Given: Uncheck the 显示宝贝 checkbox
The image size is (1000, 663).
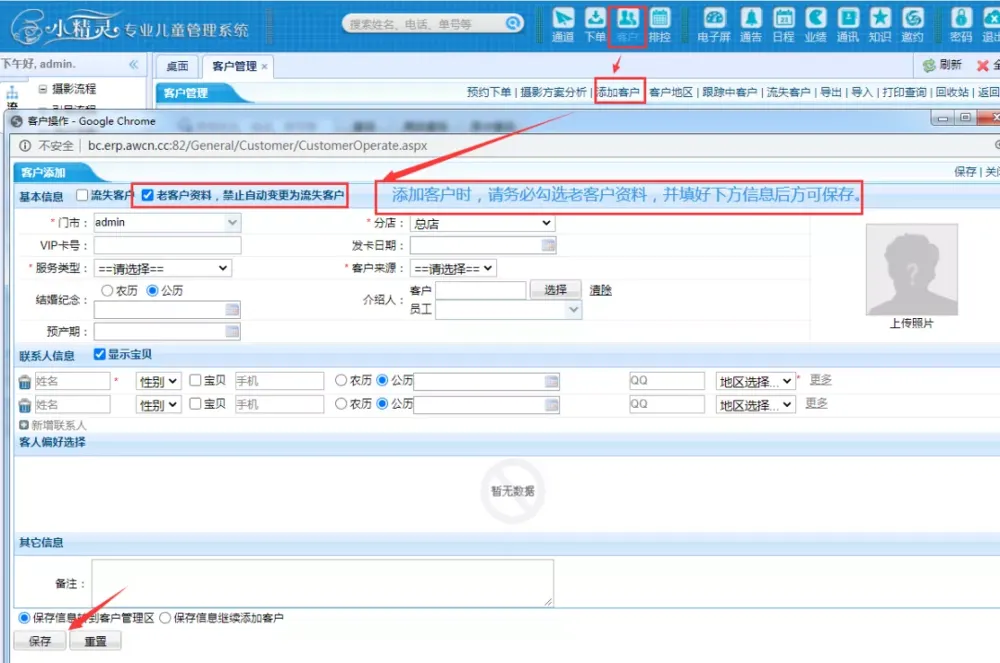Looking at the screenshot, I should (x=99, y=355).
